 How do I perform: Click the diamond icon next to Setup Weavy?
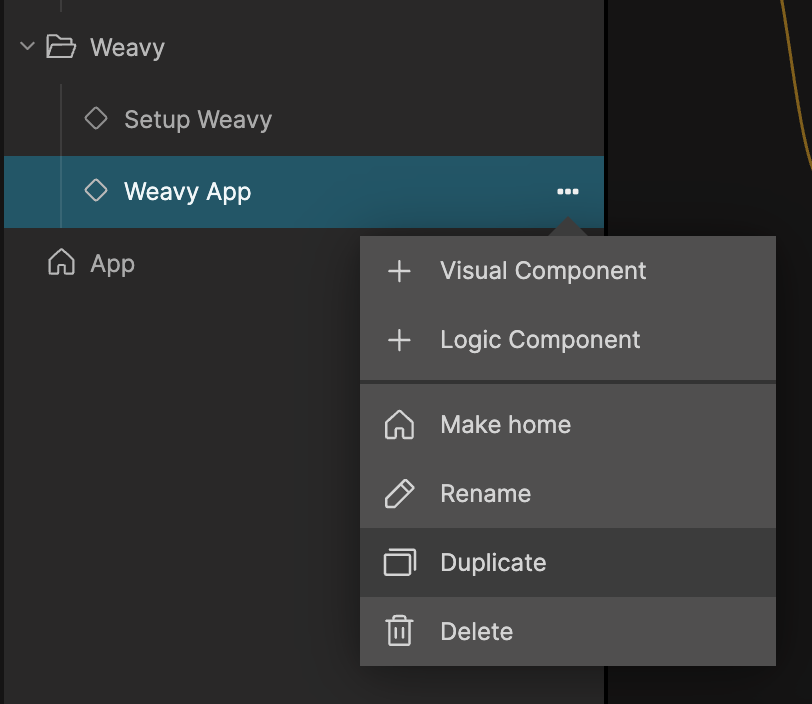pos(96,119)
